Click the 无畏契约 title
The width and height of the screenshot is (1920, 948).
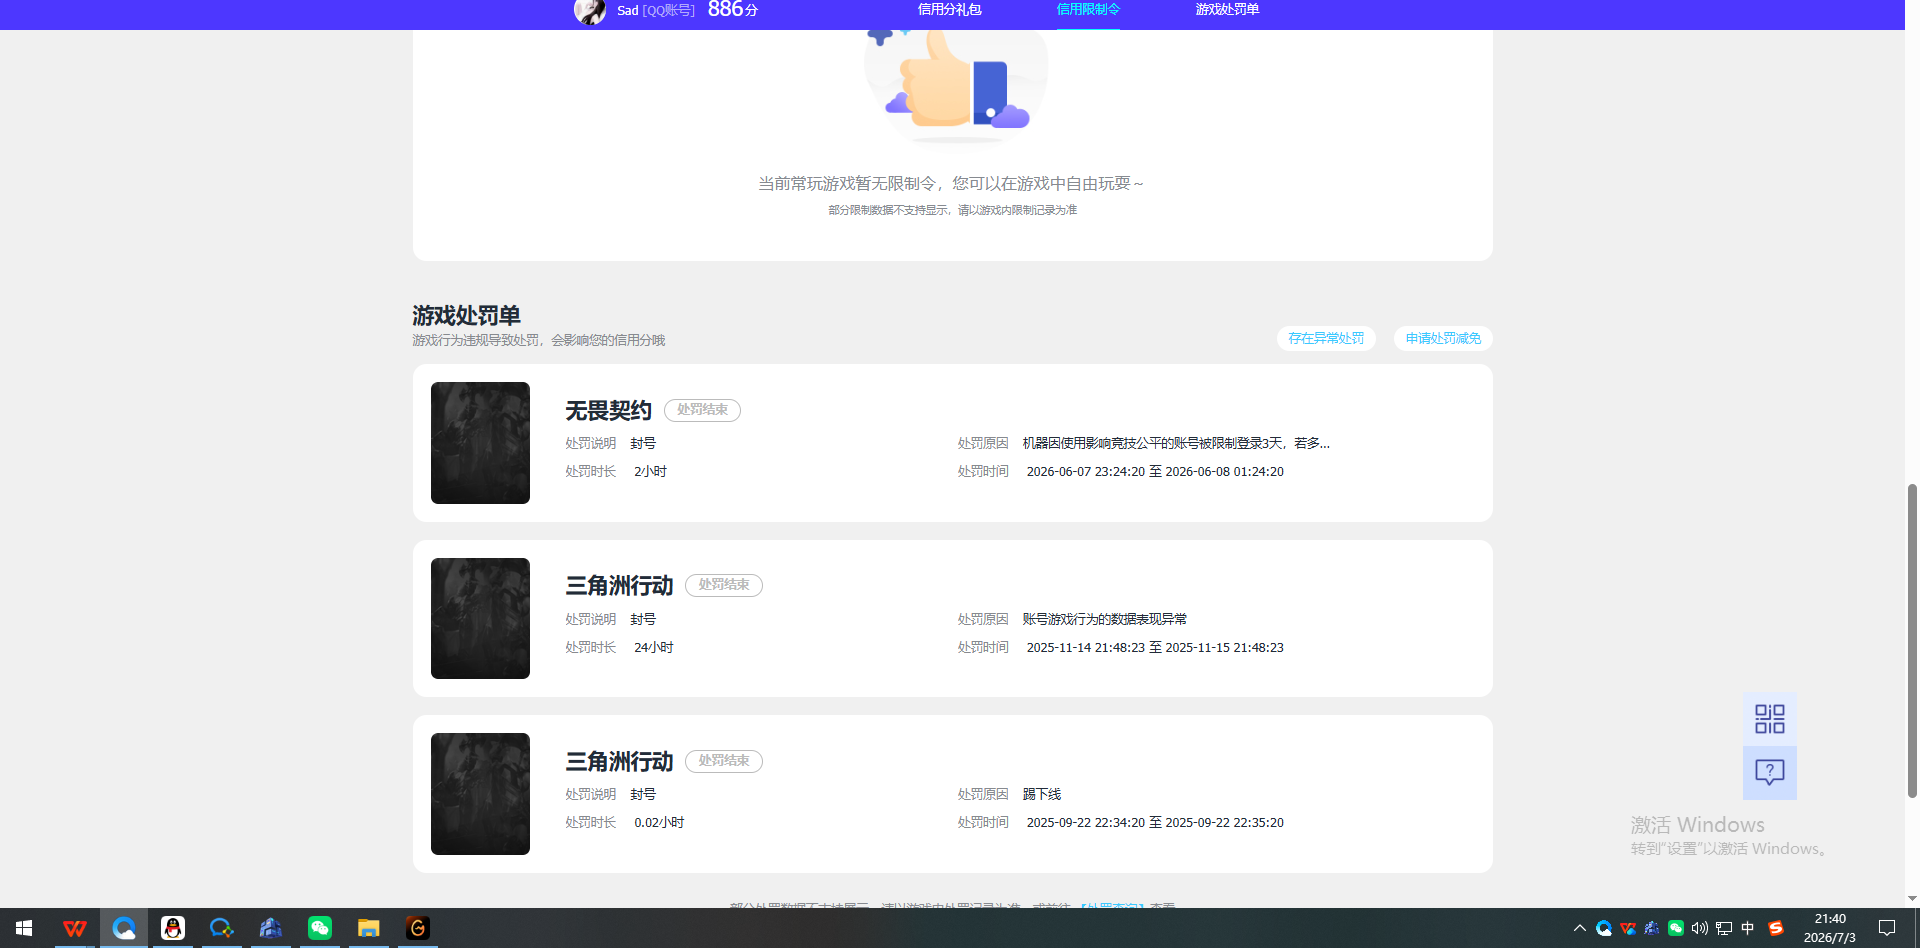608,410
